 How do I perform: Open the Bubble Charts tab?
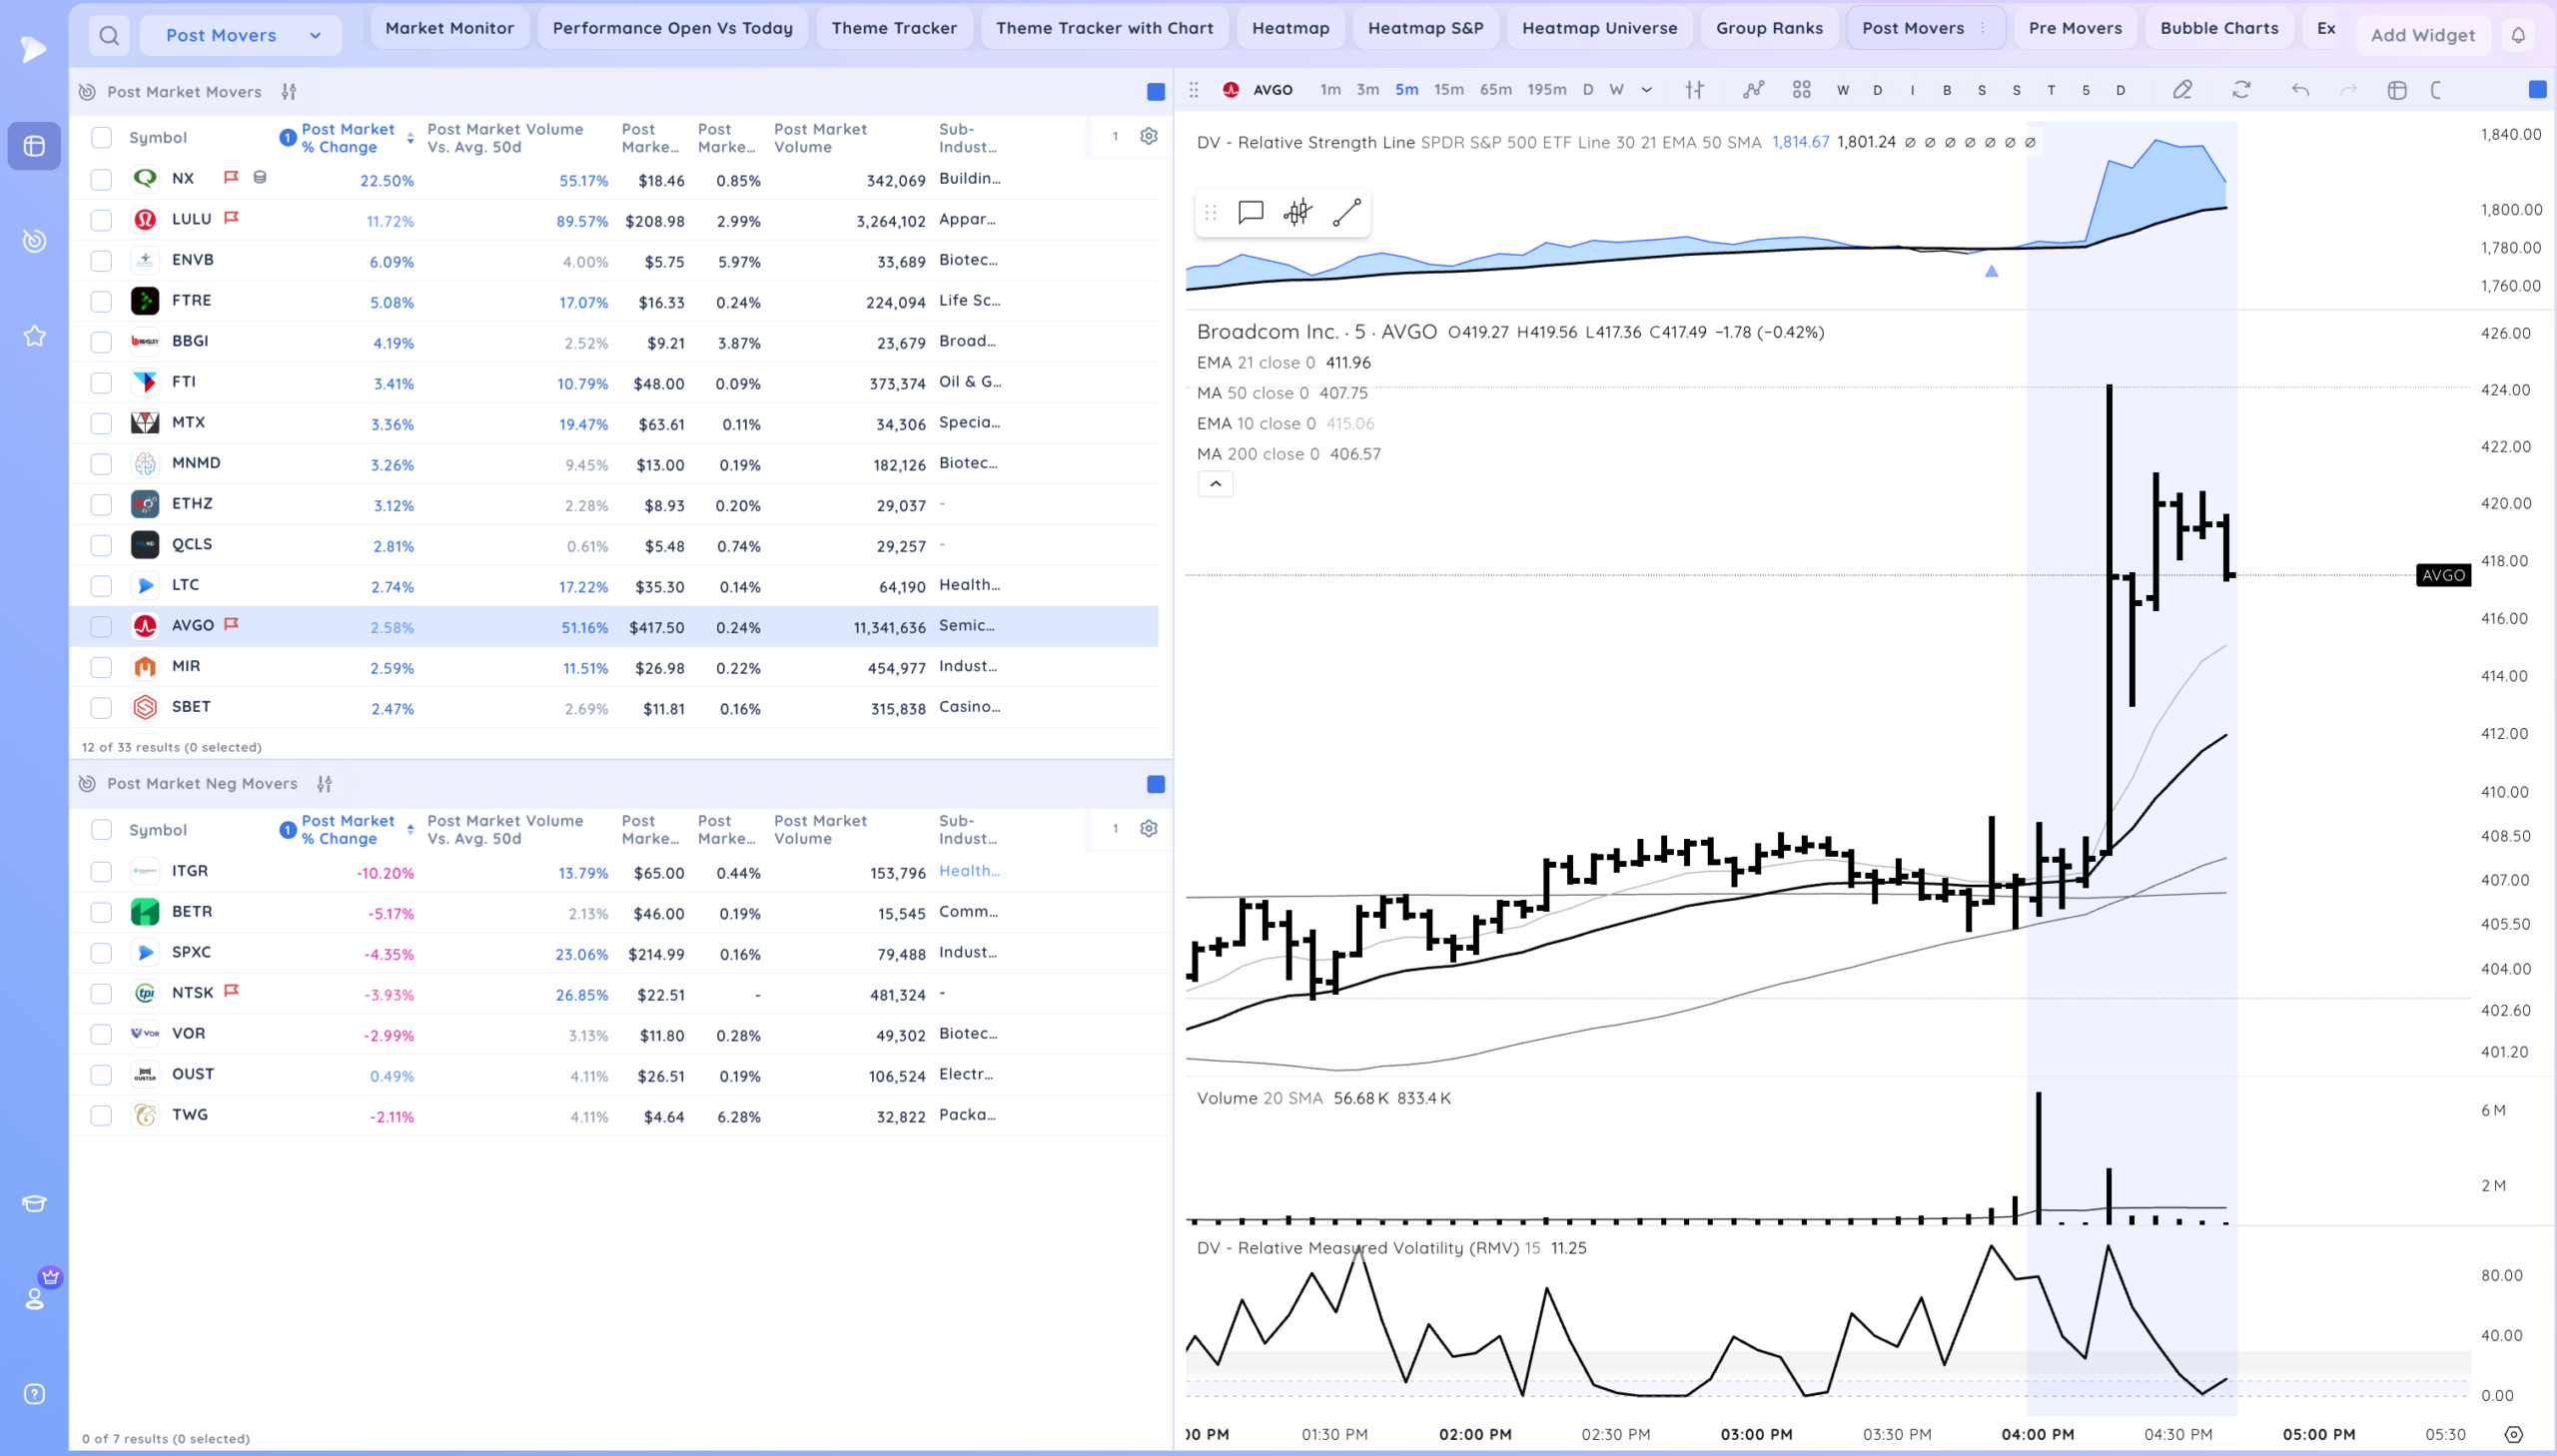2218,28
